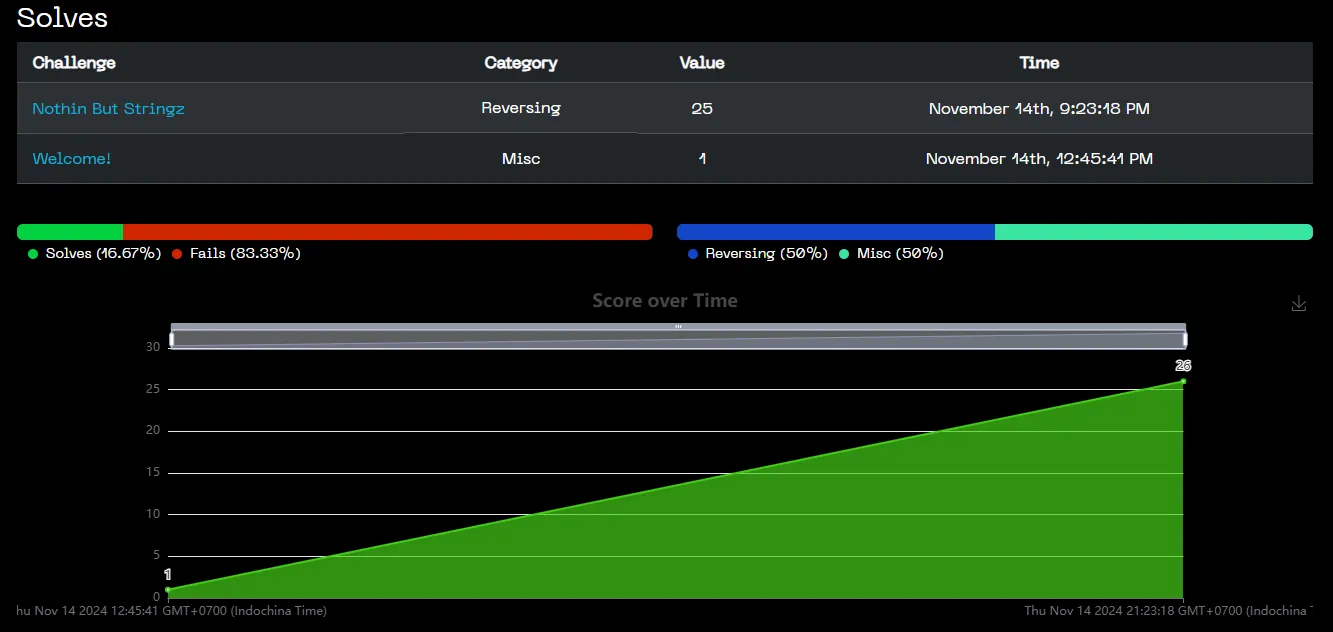Click the teal Misc segment of category bar
This screenshot has height=632, width=1333.
click(x=1153, y=232)
